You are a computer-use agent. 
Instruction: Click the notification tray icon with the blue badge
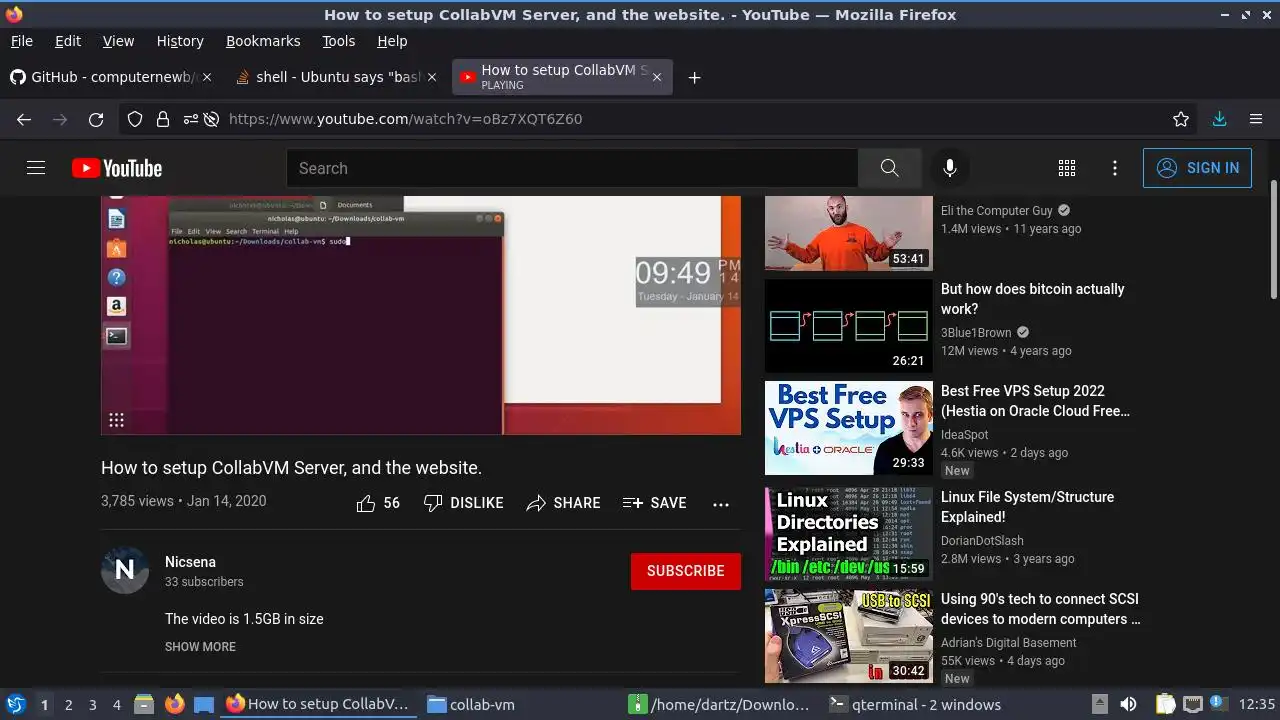pyautogui.click(x=1218, y=704)
